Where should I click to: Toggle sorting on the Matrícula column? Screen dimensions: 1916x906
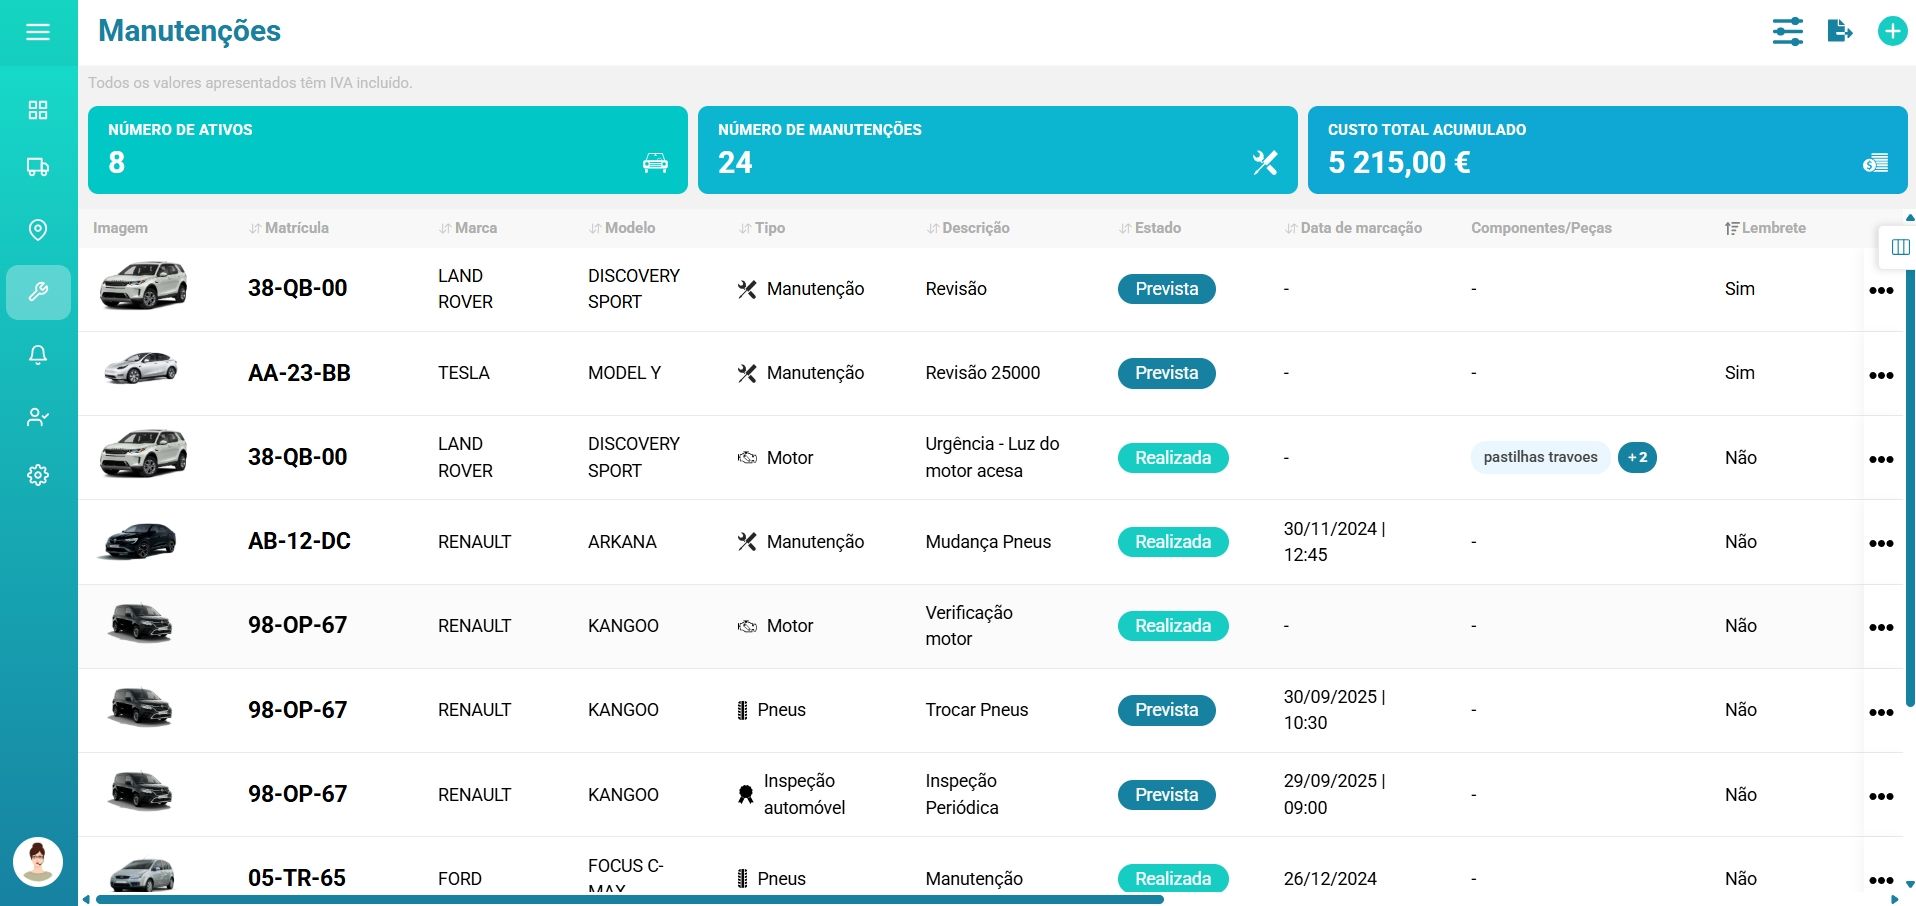(x=255, y=228)
